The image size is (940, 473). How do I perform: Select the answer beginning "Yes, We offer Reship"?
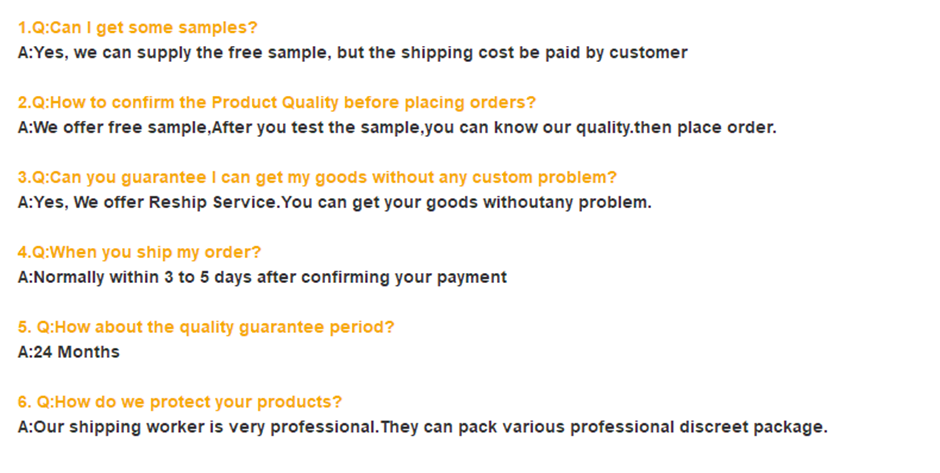click(334, 203)
